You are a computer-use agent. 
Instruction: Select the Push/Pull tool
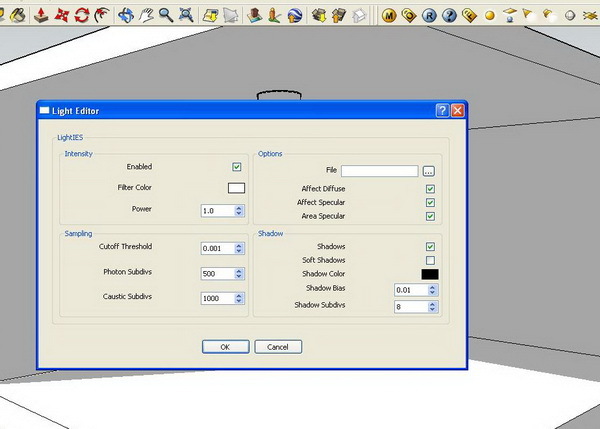39,16
